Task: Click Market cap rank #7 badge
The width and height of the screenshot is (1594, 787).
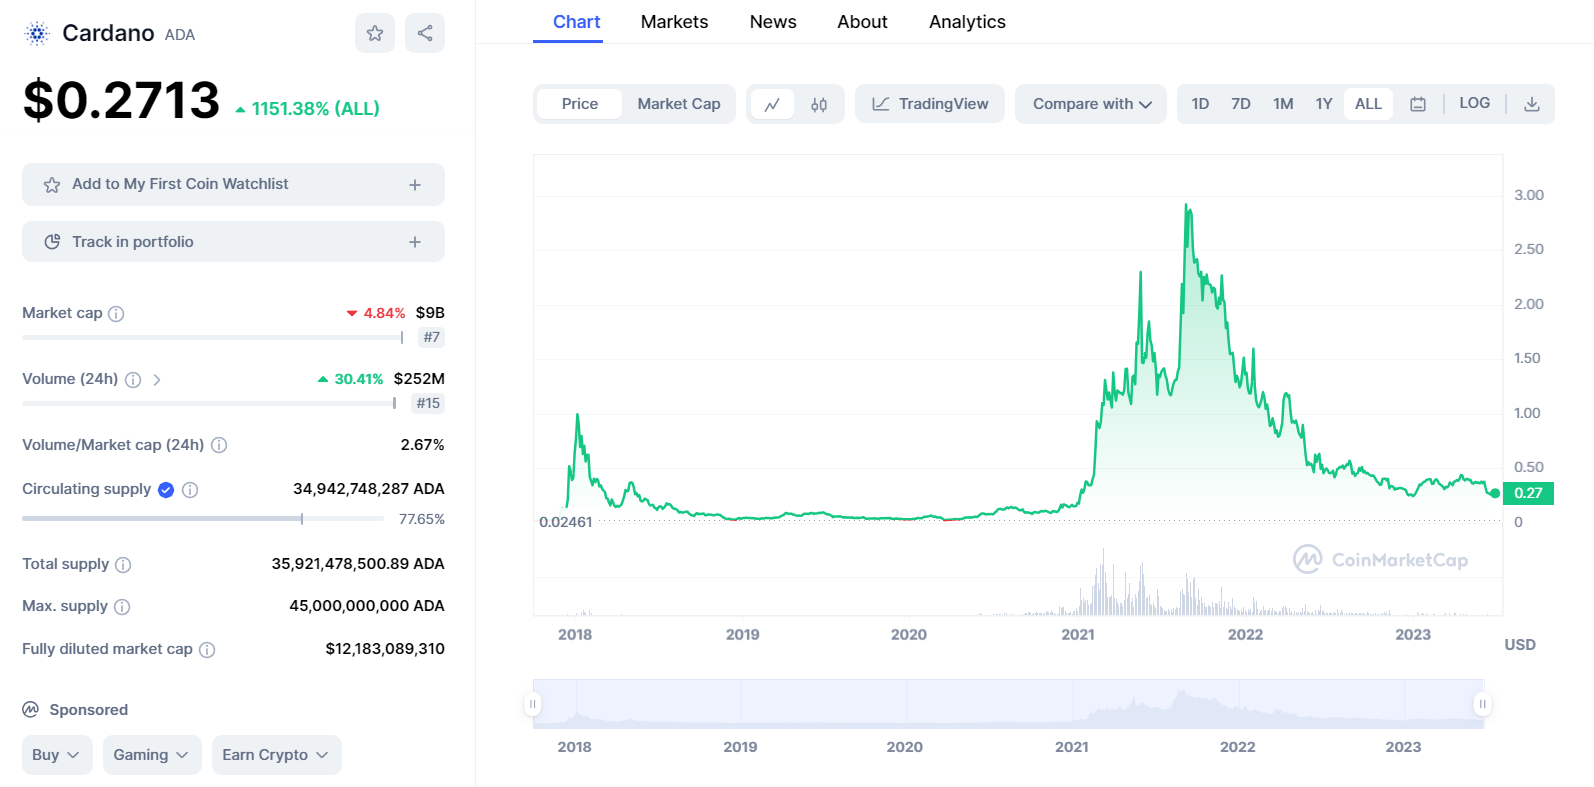Action: (431, 337)
